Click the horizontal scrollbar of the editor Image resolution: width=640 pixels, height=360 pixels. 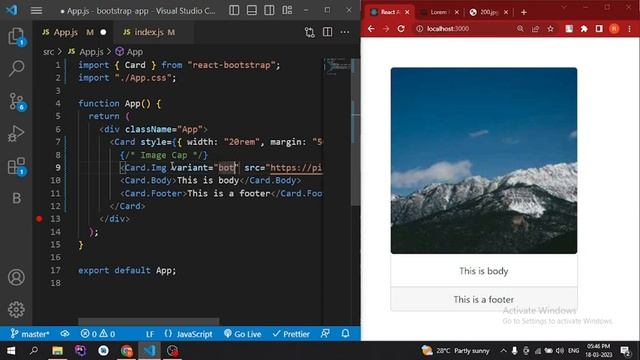[149, 322]
